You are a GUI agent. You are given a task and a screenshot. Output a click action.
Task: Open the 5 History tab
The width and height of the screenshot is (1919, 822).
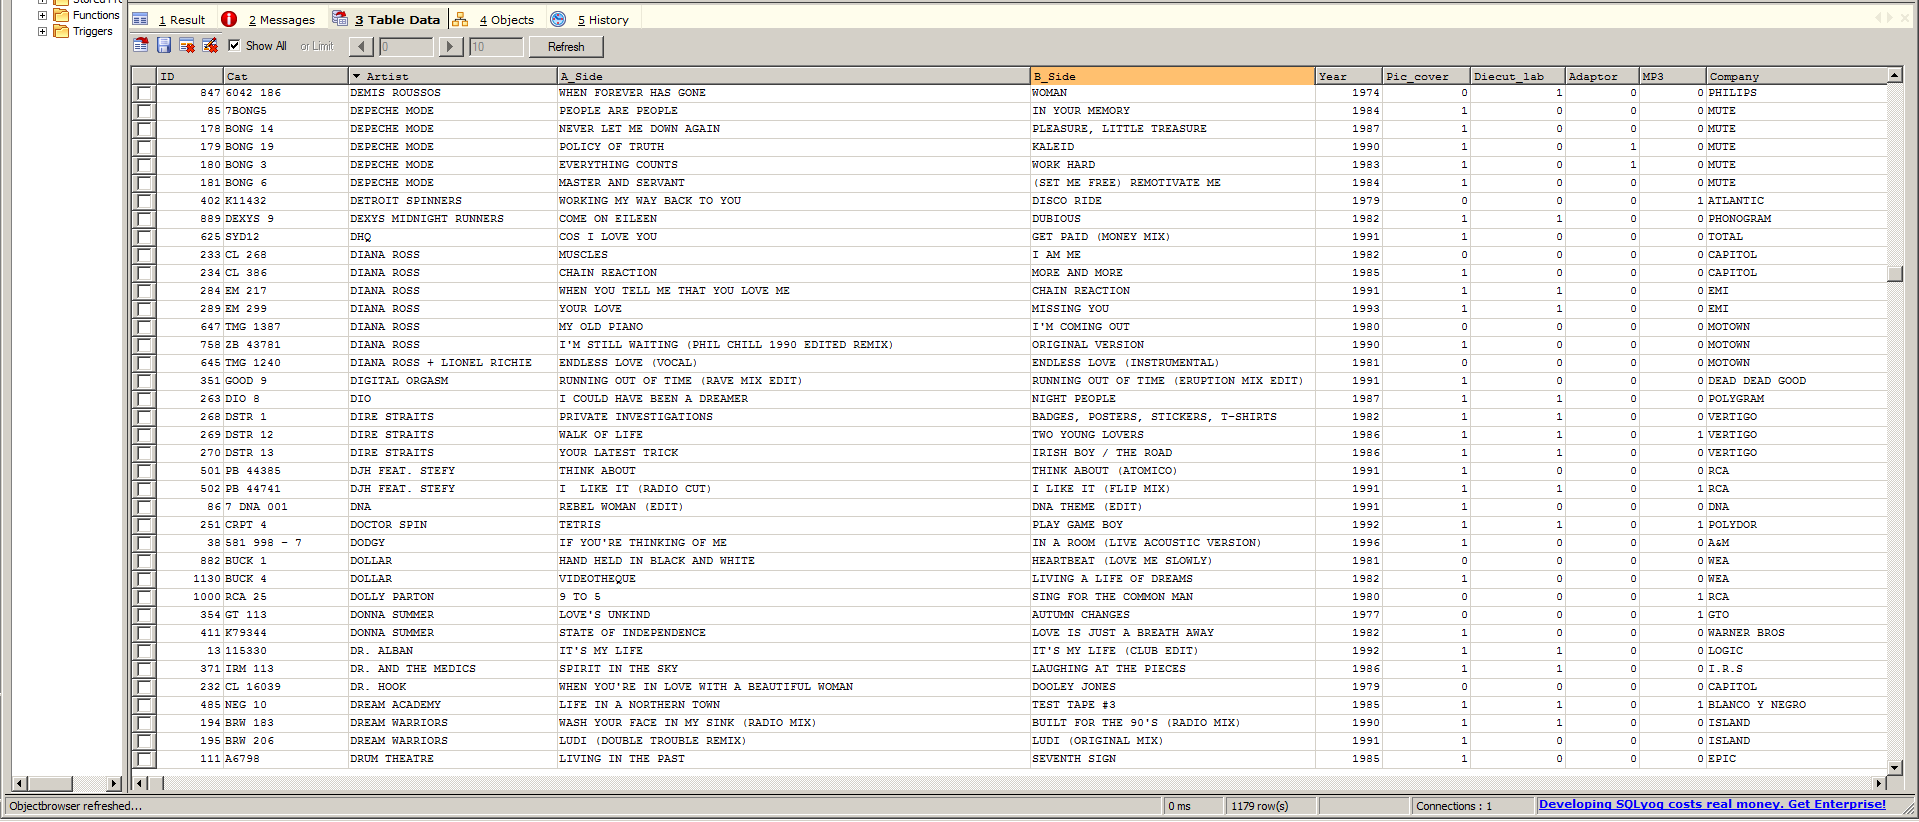click(591, 20)
